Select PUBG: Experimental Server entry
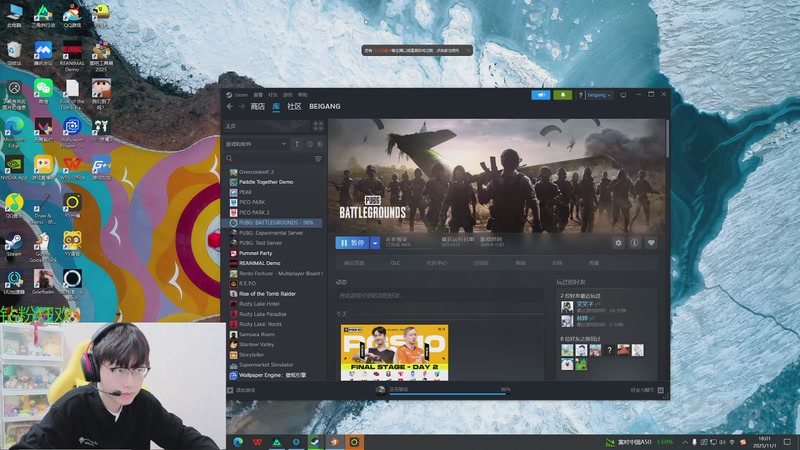Image resolution: width=800 pixels, height=450 pixels. (271, 233)
